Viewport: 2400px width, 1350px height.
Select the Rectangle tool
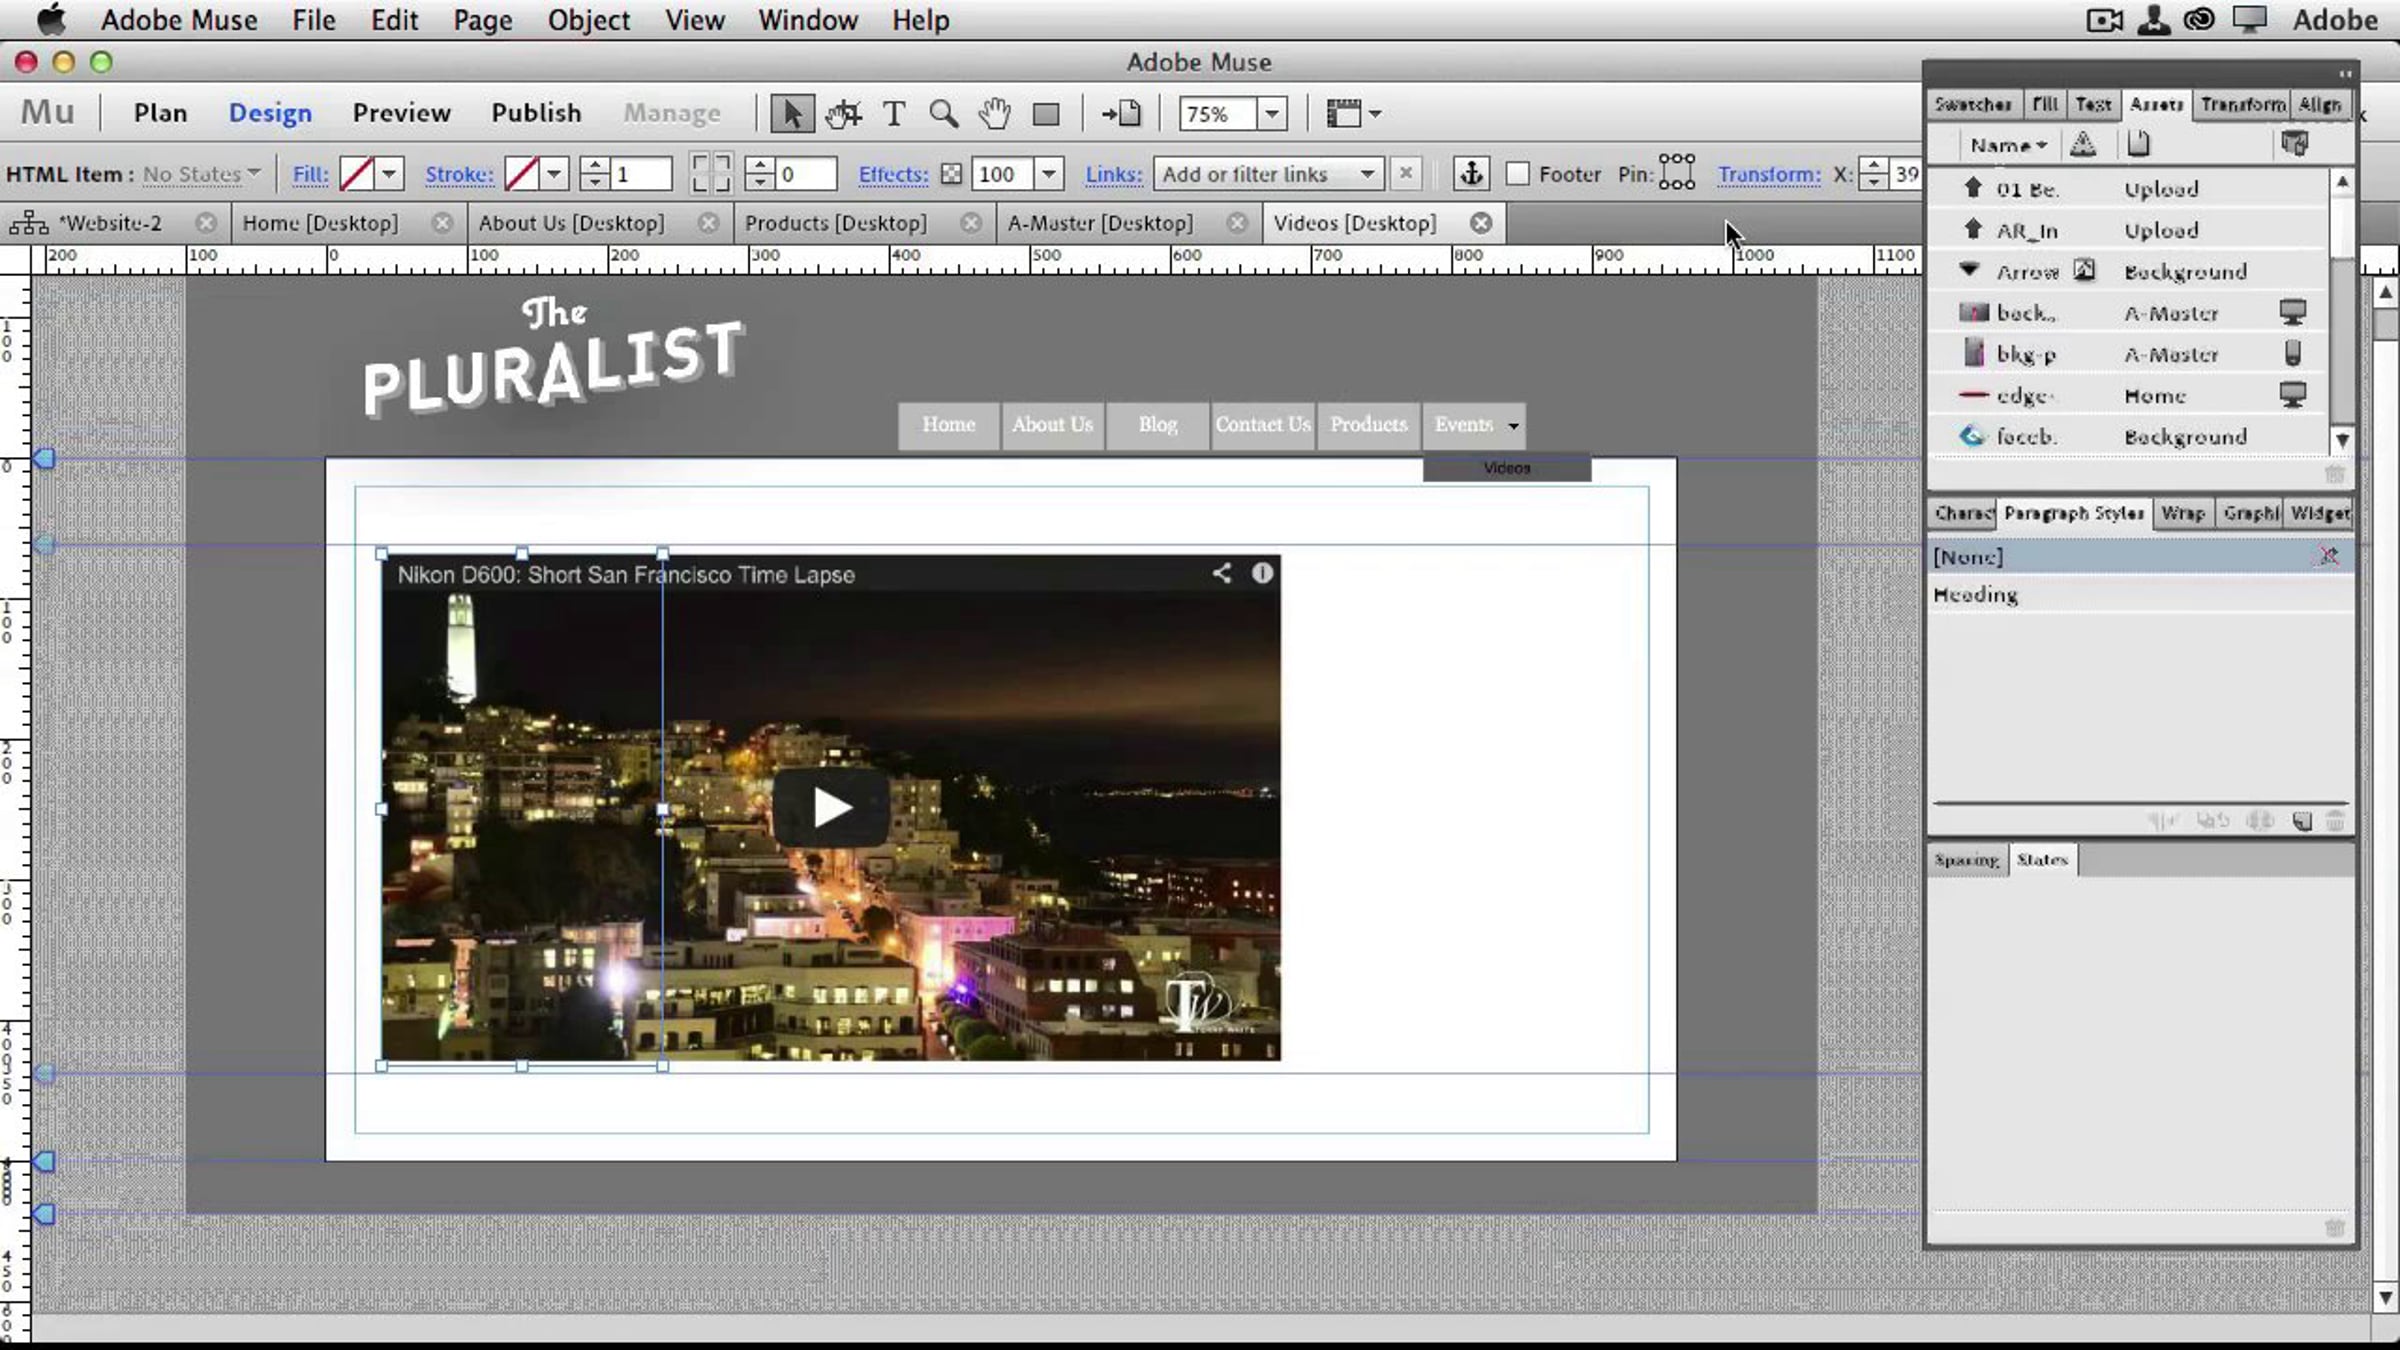(x=1046, y=115)
